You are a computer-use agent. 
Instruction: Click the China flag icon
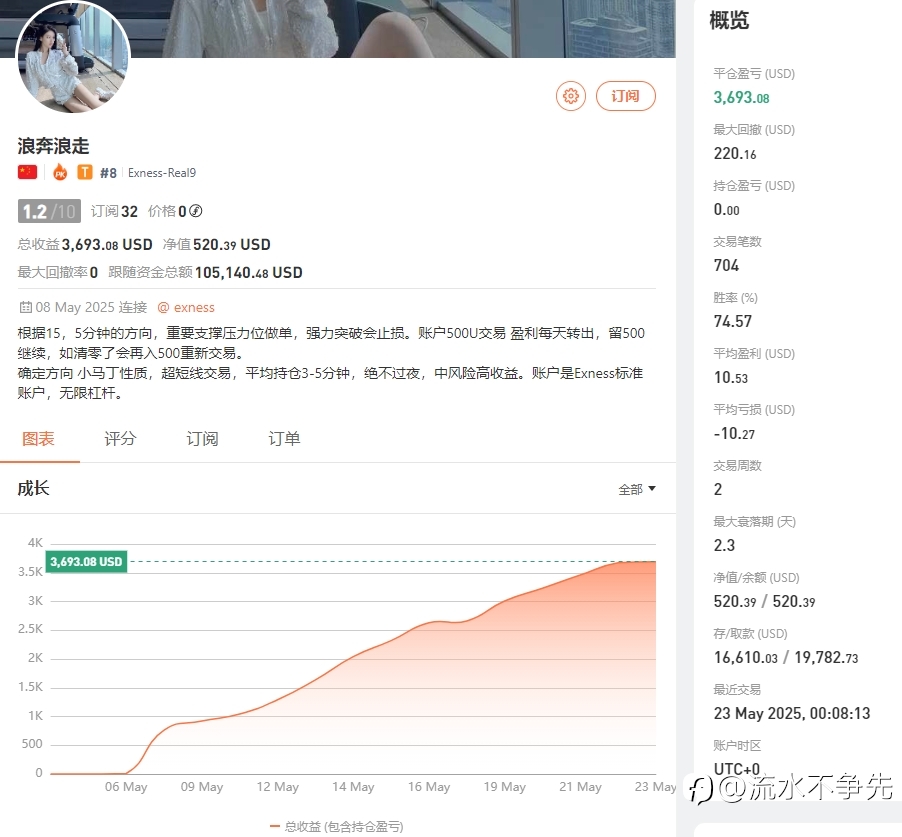tap(28, 172)
